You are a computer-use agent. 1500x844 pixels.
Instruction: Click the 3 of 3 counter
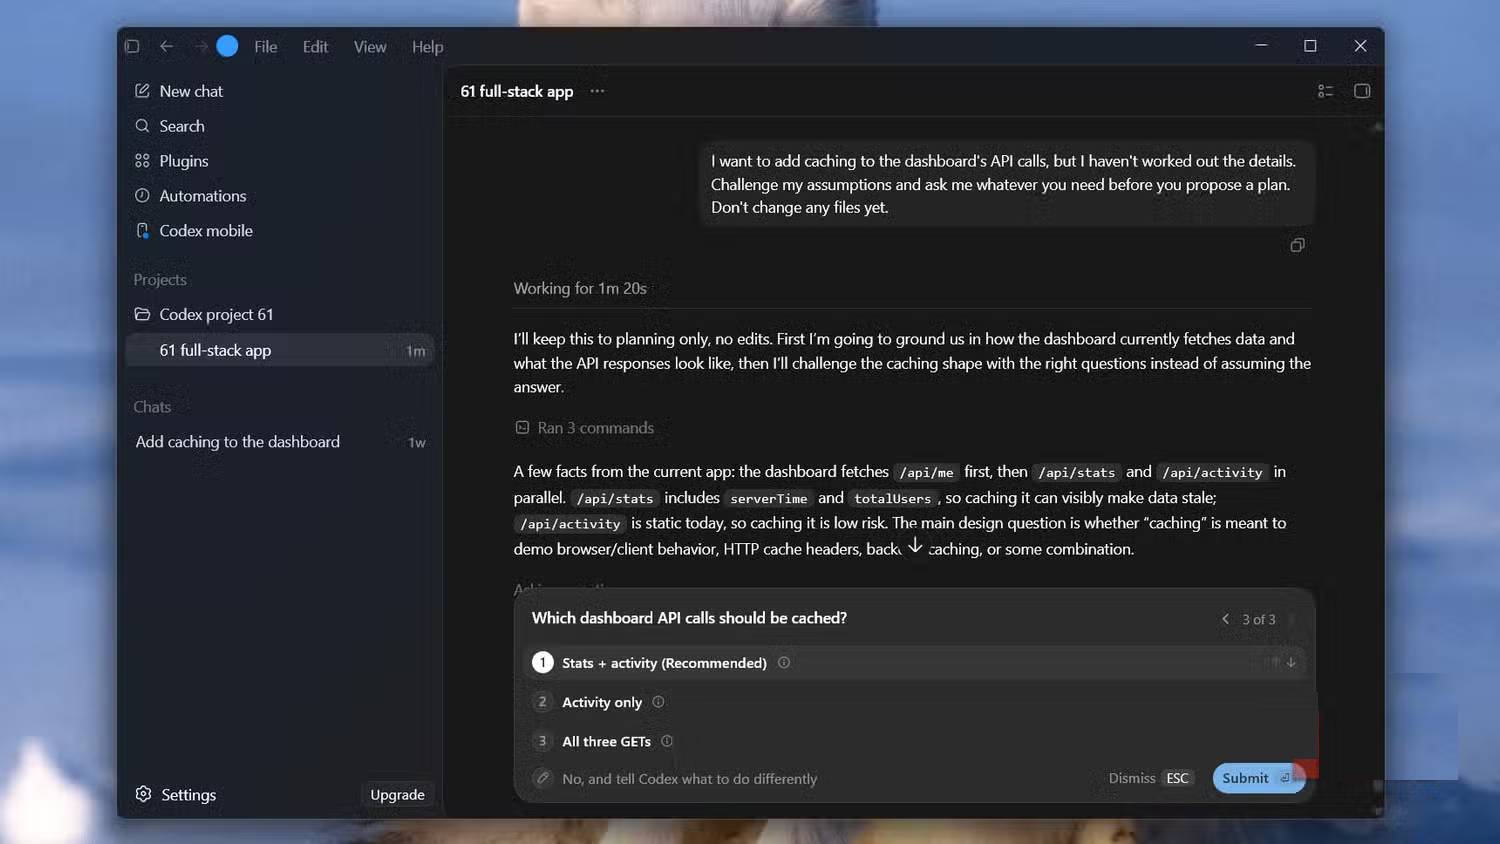pyautogui.click(x=1258, y=620)
